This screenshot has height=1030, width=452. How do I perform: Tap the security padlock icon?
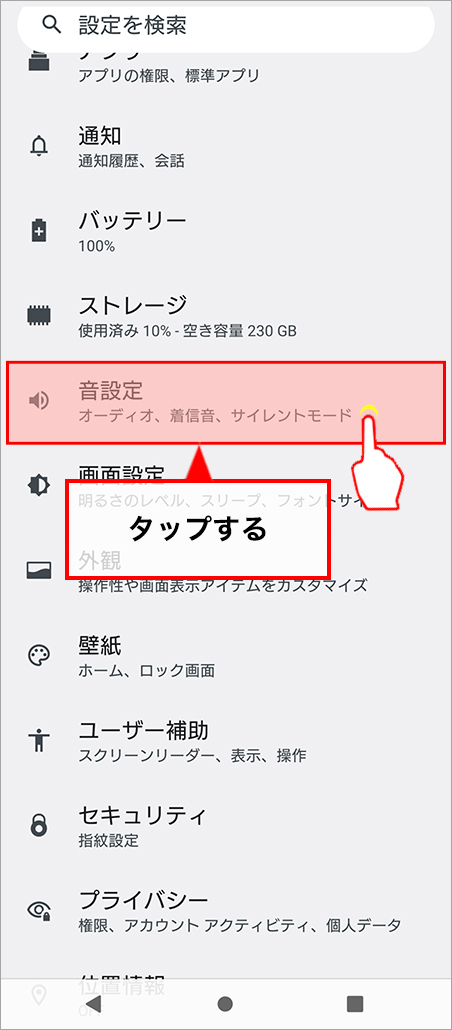[x=39, y=825]
